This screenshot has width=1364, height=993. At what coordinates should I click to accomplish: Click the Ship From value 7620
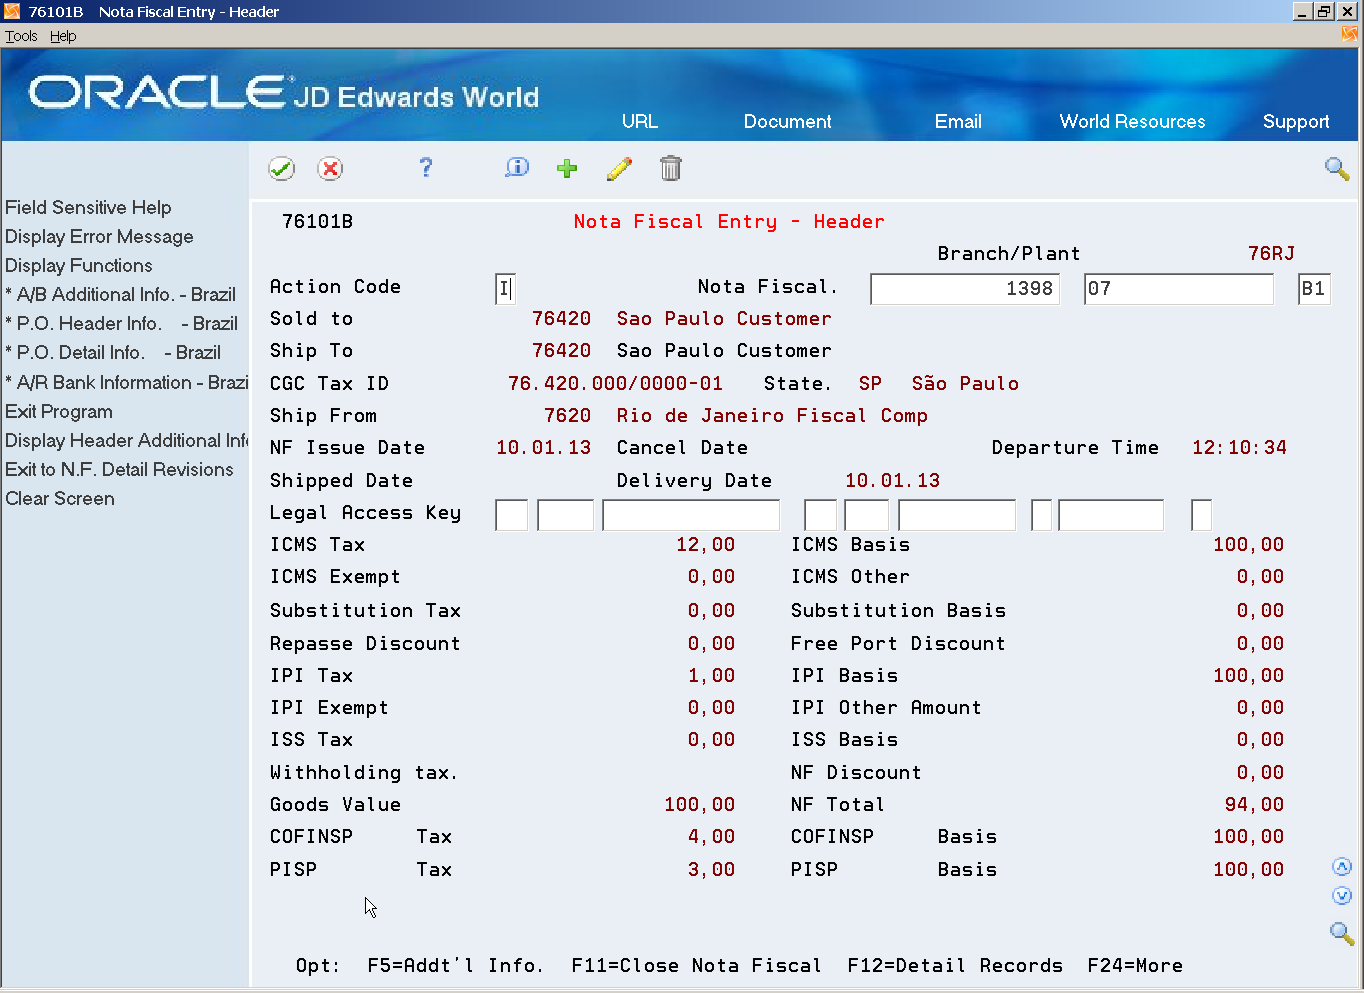point(567,415)
